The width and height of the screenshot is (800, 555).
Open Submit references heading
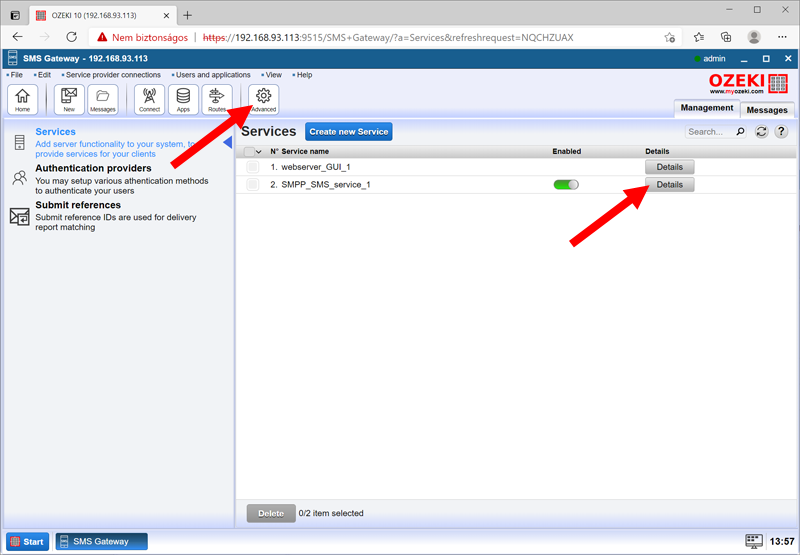click(x=78, y=205)
